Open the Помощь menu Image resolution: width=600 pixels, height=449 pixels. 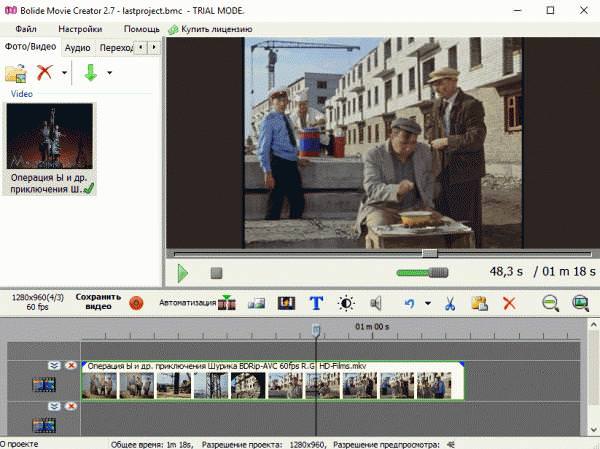pyautogui.click(x=141, y=29)
